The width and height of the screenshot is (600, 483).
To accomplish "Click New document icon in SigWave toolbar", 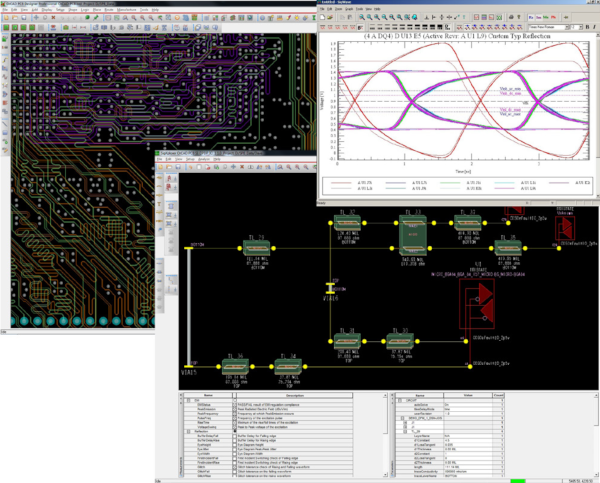I will (x=323, y=17).
